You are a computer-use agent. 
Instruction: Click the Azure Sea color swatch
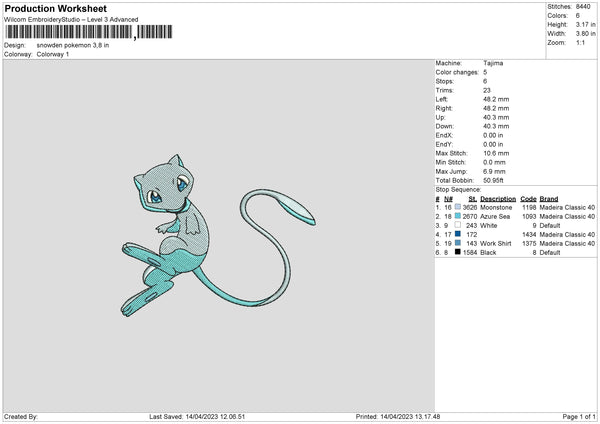pyautogui.click(x=458, y=216)
